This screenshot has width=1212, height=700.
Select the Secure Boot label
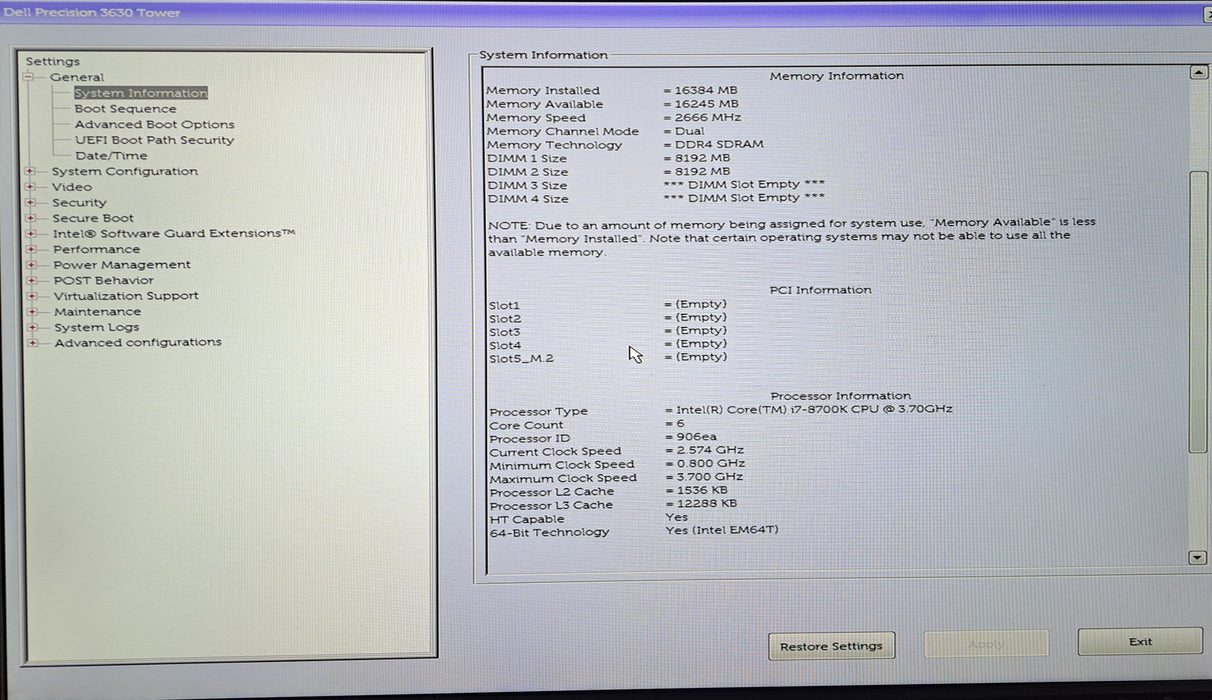[x=93, y=218]
